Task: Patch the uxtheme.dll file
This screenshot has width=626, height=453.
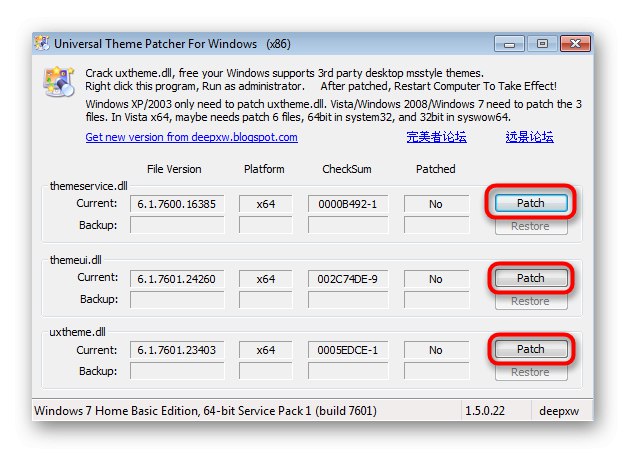Action: 531,349
